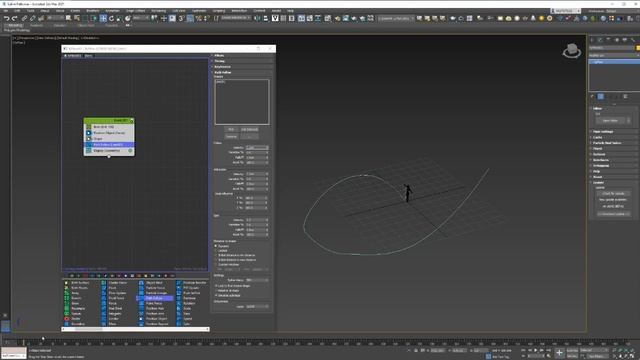
Task: Click the Select Object arrow tool
Action: tap(68, 18)
